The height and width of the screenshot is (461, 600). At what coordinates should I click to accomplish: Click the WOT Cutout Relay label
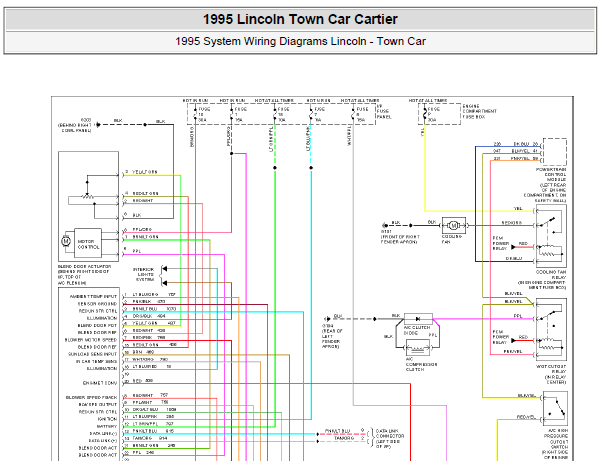click(x=550, y=374)
